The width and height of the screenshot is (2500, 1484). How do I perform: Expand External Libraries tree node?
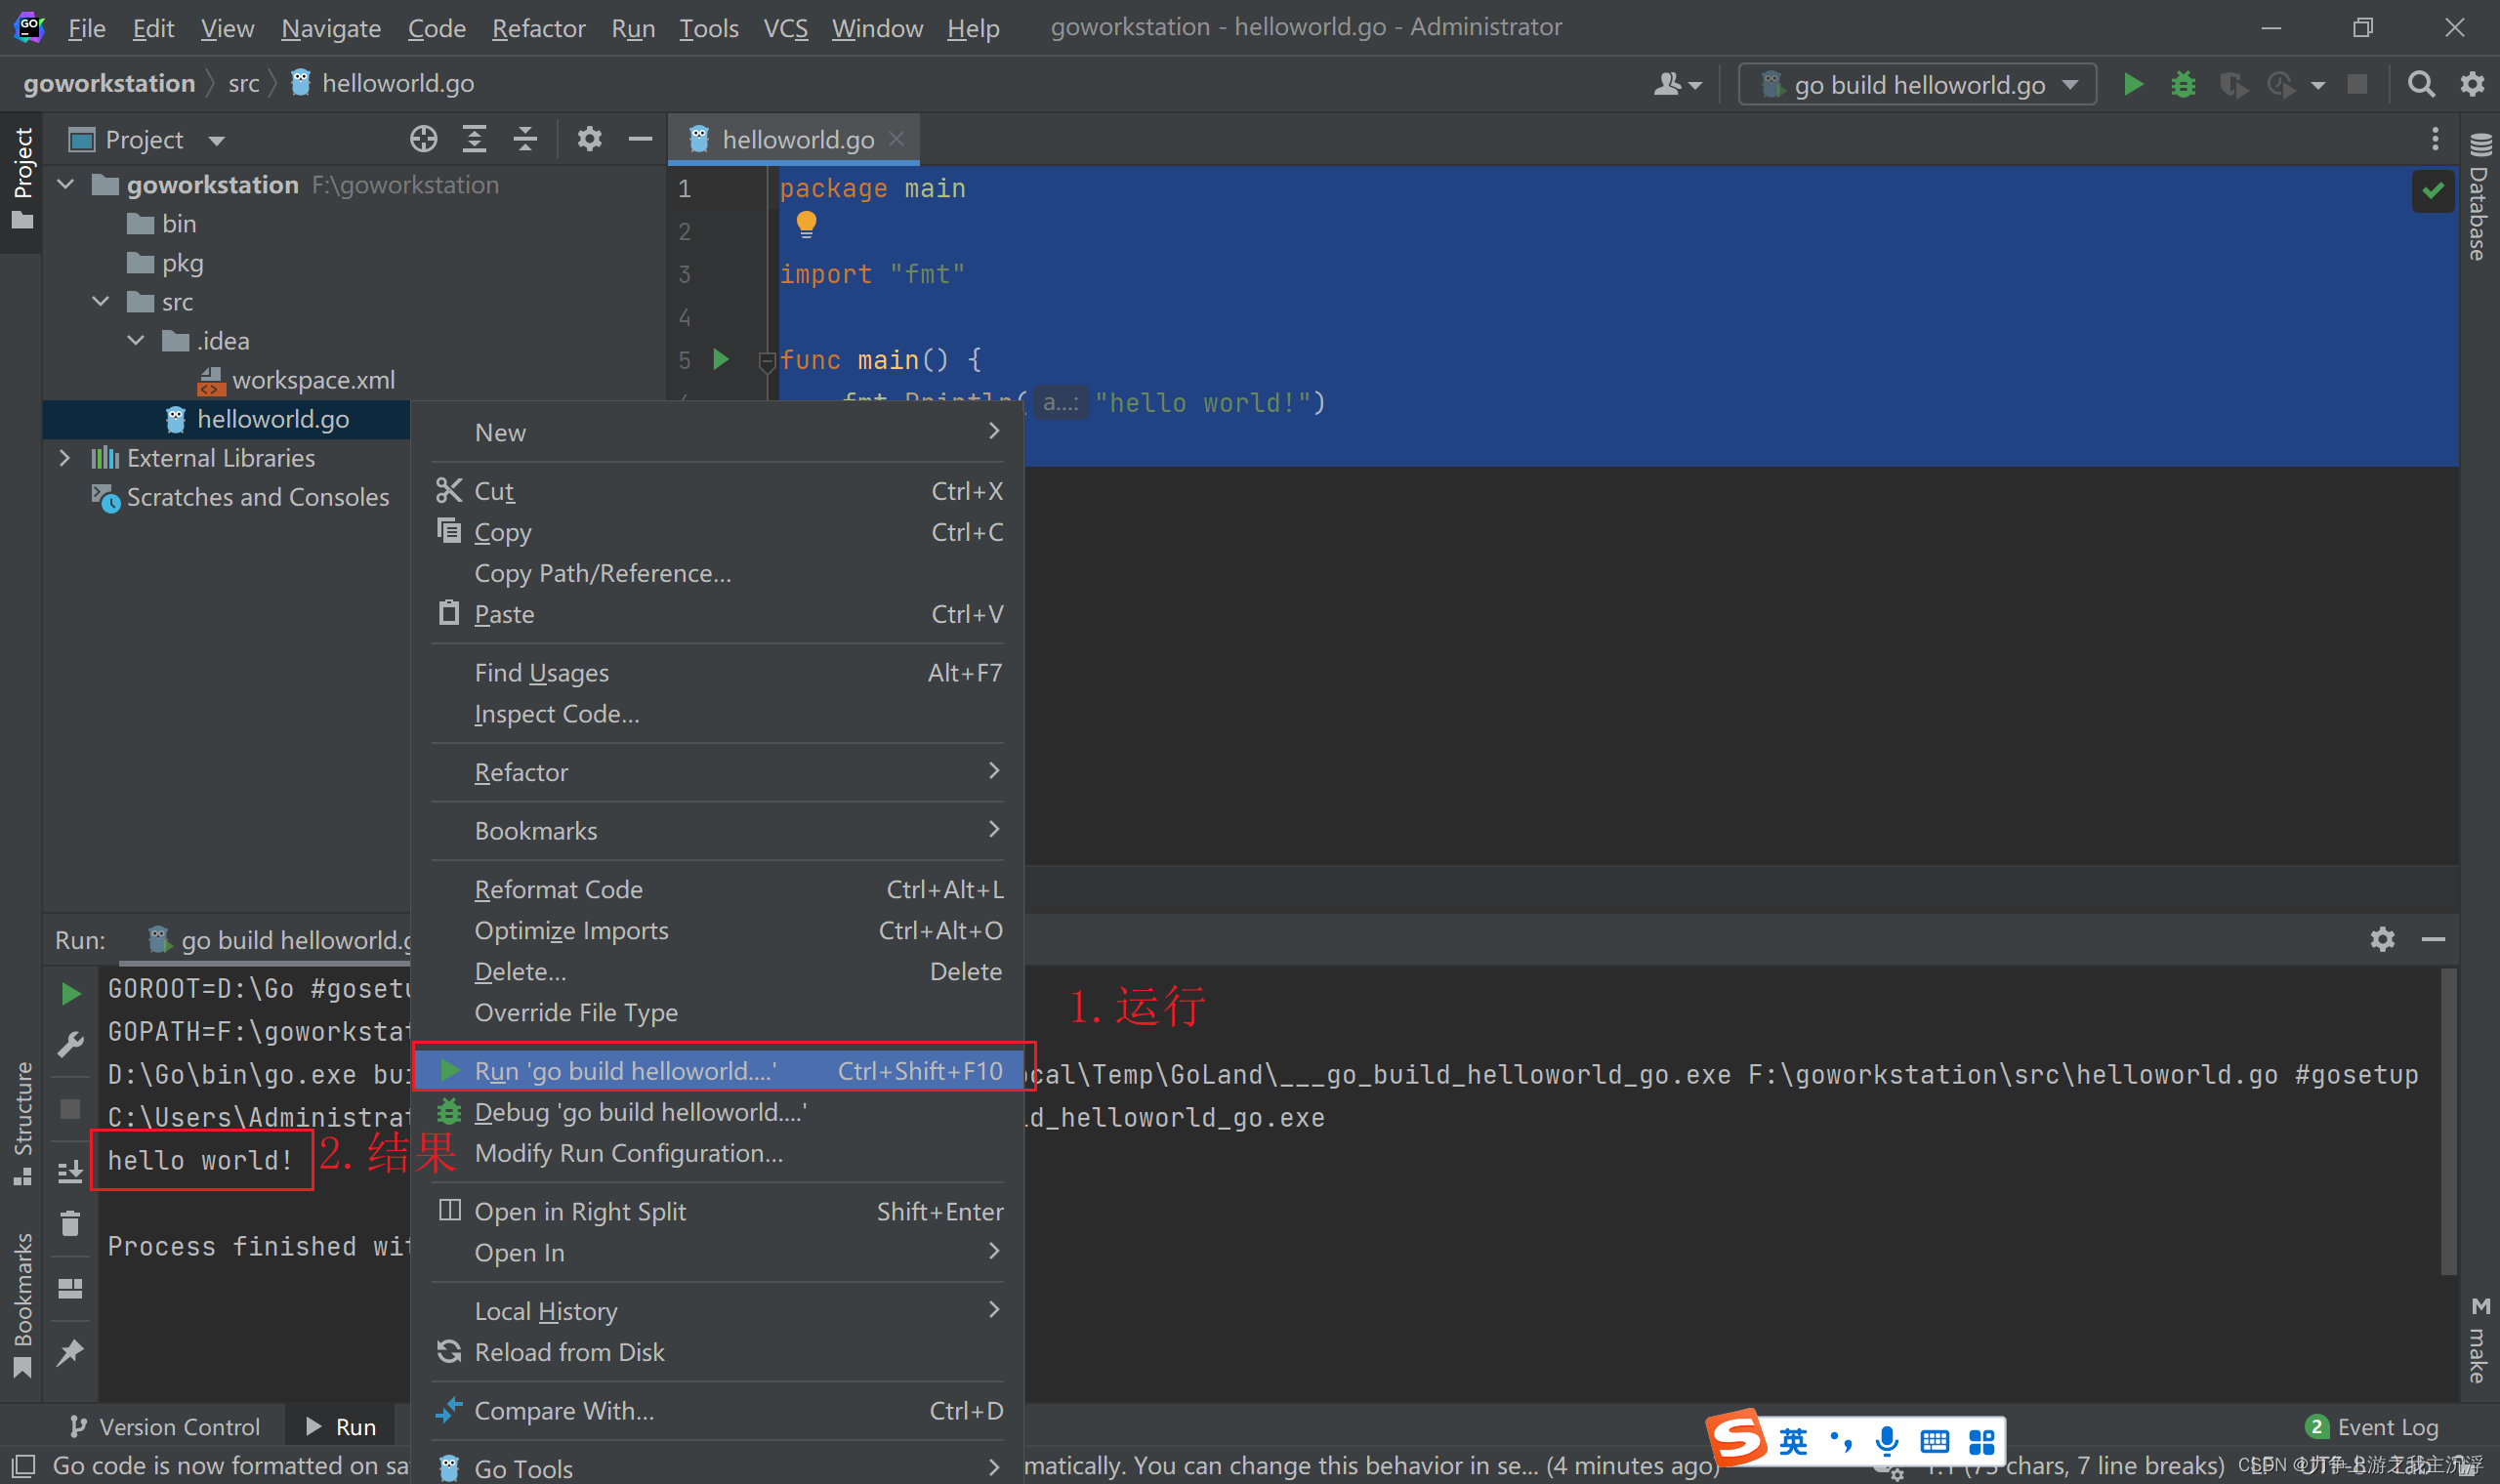(64, 458)
